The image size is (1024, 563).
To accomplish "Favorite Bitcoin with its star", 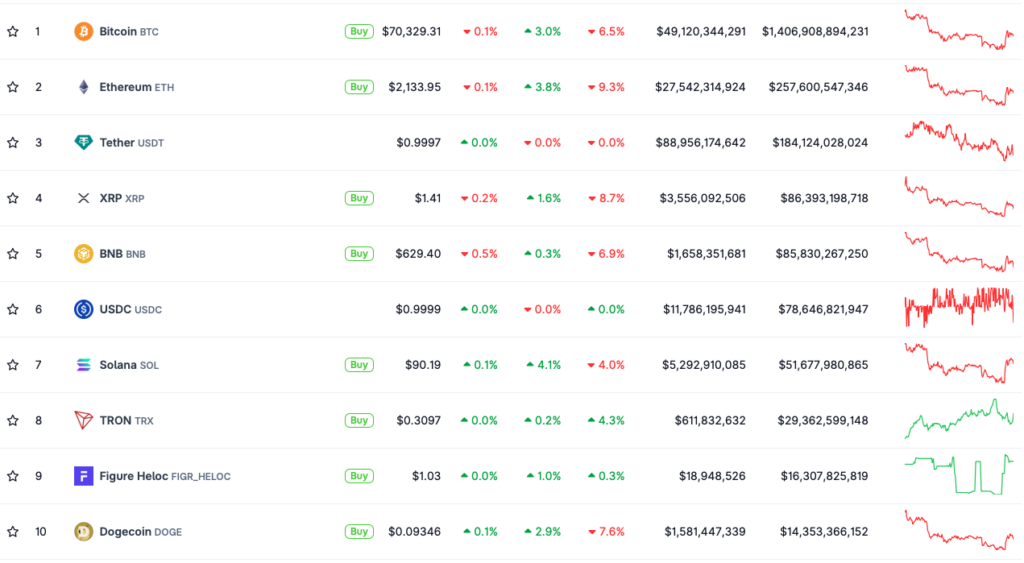I will pyautogui.click(x=13, y=31).
